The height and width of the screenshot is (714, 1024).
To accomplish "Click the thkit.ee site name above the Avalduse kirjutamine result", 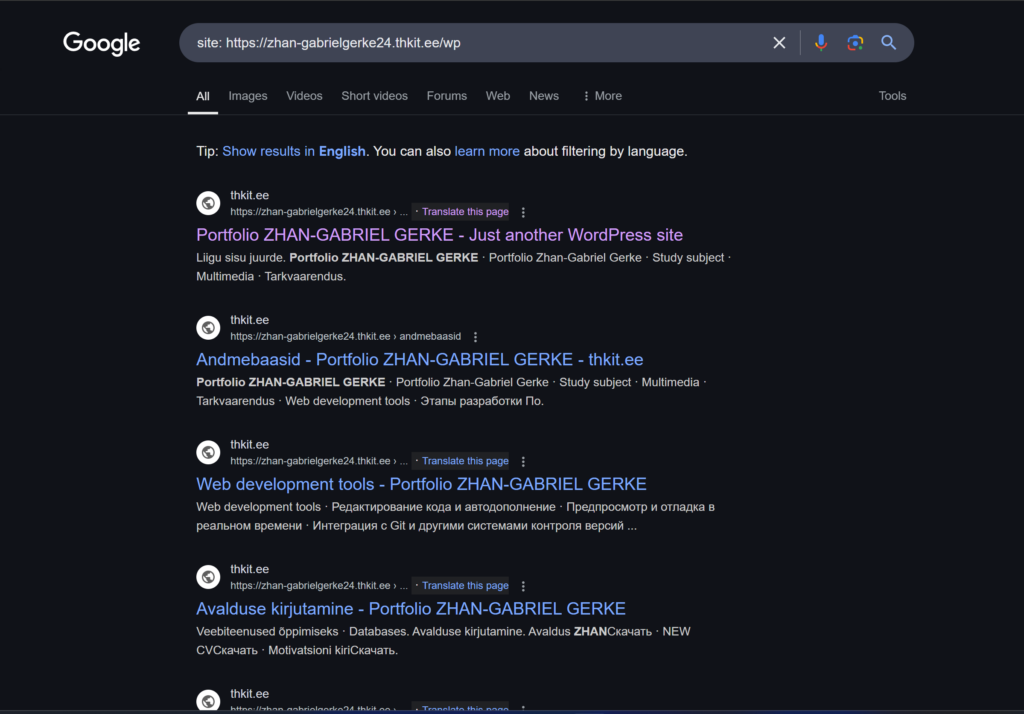I will pos(249,570).
